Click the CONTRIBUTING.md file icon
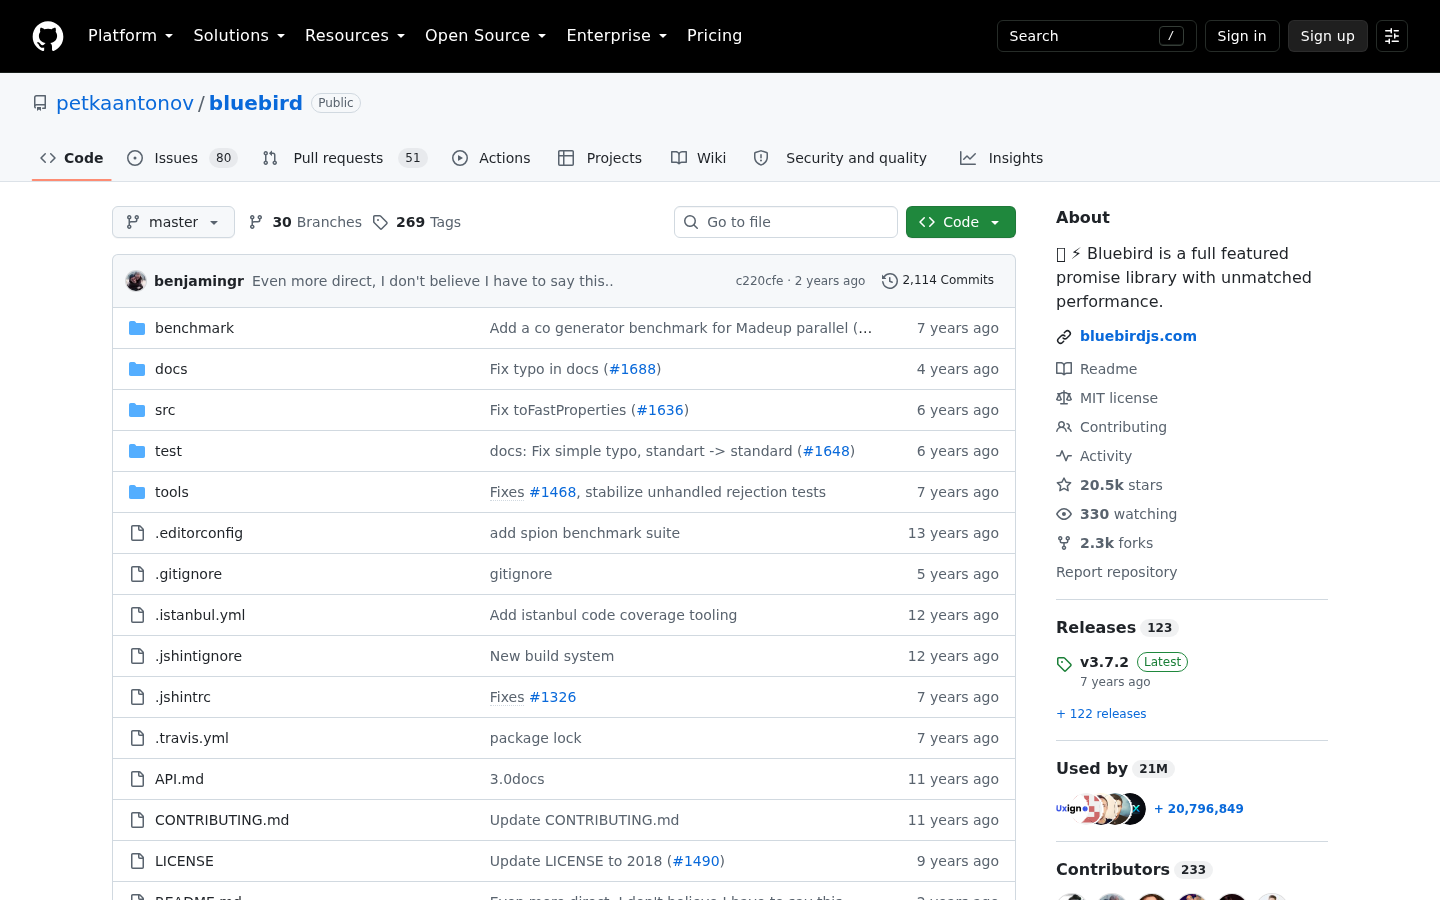This screenshot has width=1440, height=900. 137,820
